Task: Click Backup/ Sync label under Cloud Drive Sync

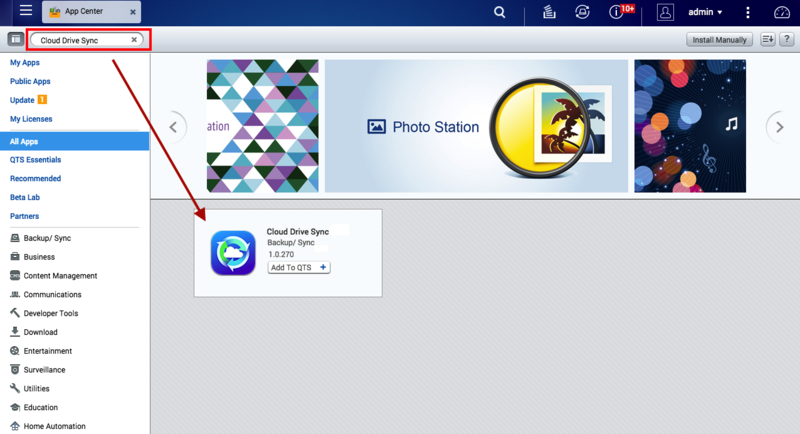Action: point(291,243)
